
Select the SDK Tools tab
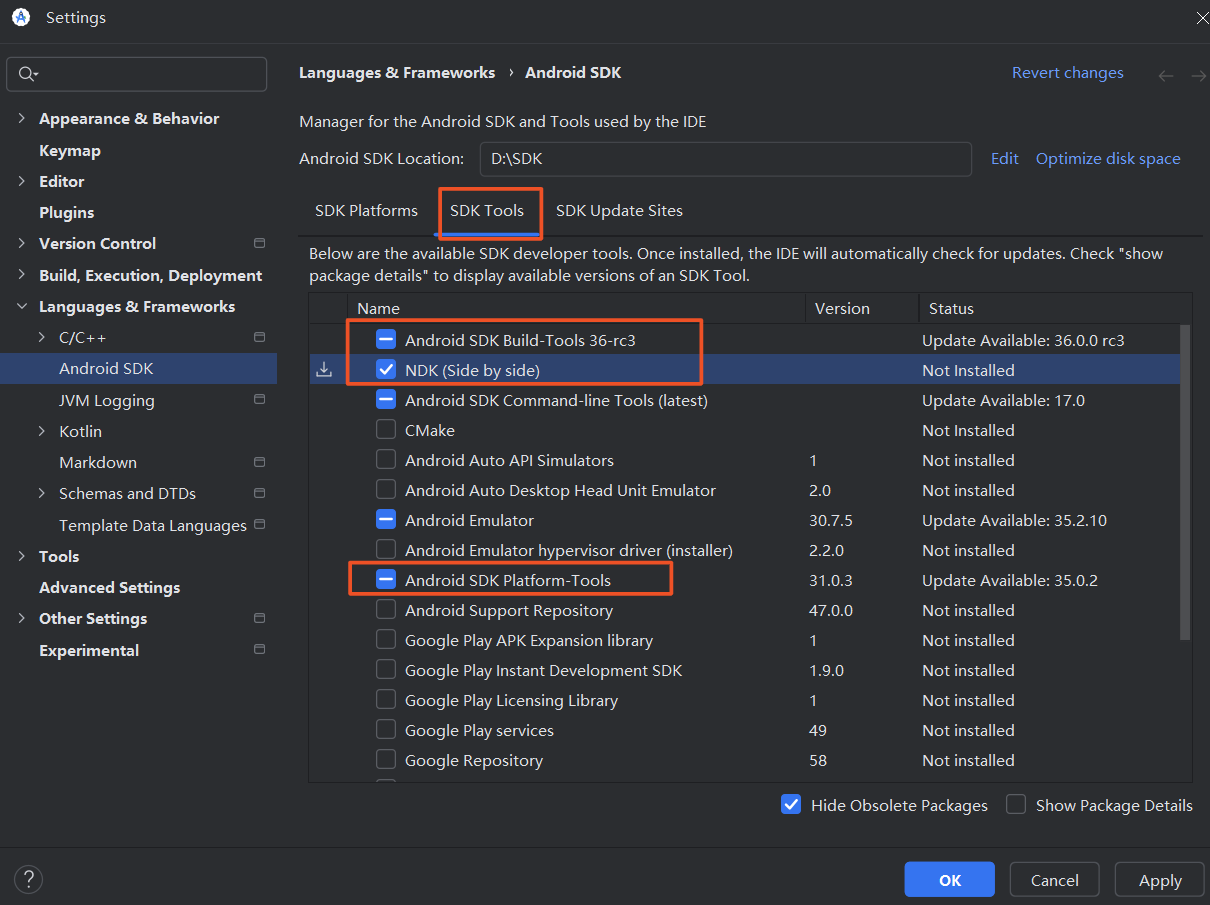[x=487, y=211]
